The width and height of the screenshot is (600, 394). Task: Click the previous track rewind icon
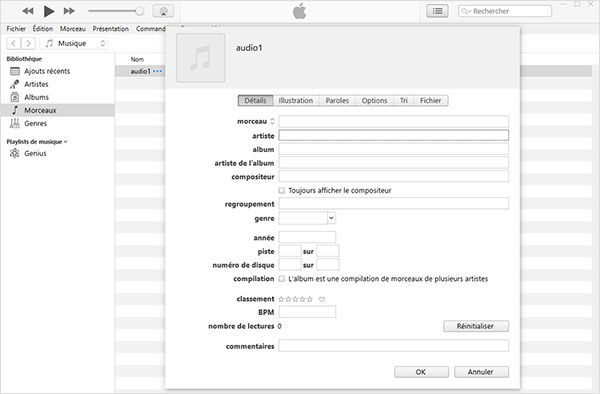pos(27,11)
